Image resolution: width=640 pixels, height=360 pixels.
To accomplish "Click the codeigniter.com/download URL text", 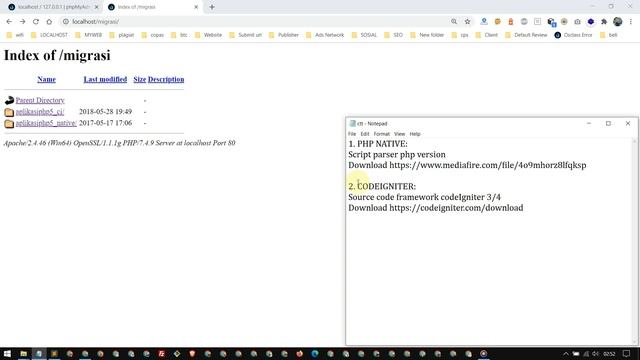I will 456,208.
